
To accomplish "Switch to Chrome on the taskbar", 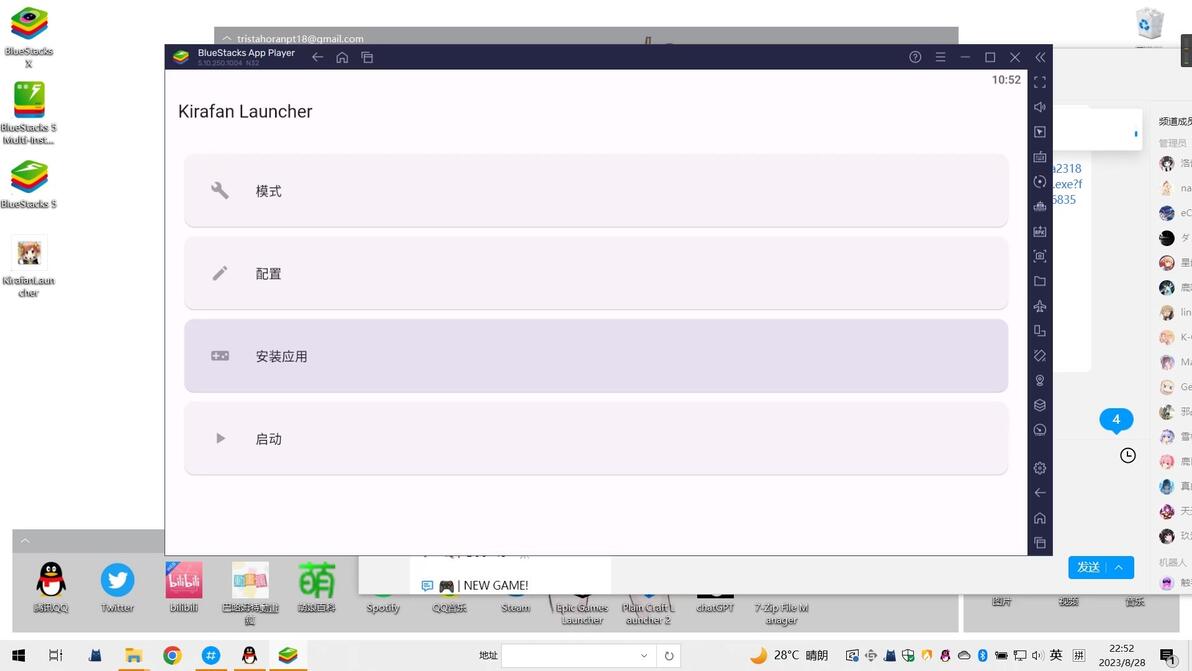I will (173, 655).
